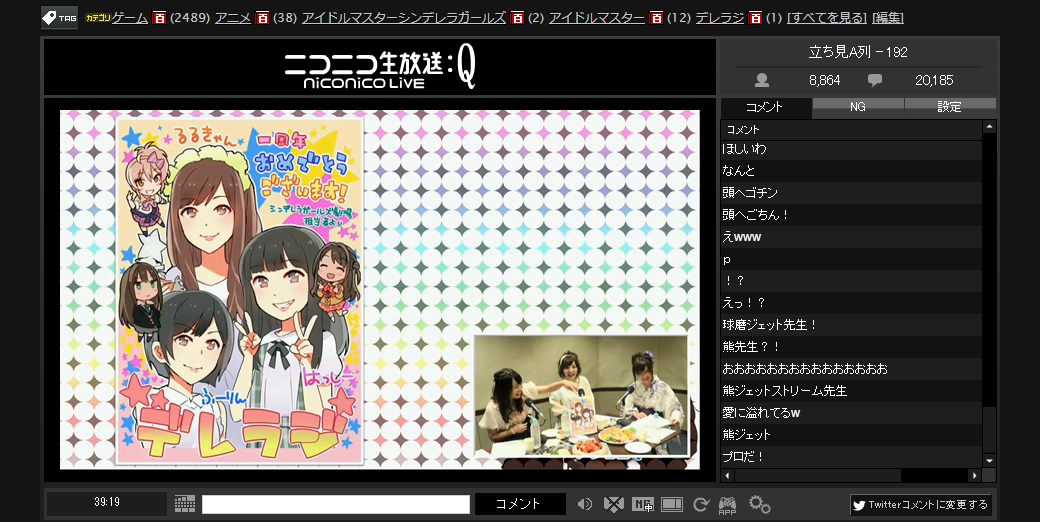This screenshot has height=522, width=1040.
Task: Open the gamepad APP icon
Action: pos(728,505)
